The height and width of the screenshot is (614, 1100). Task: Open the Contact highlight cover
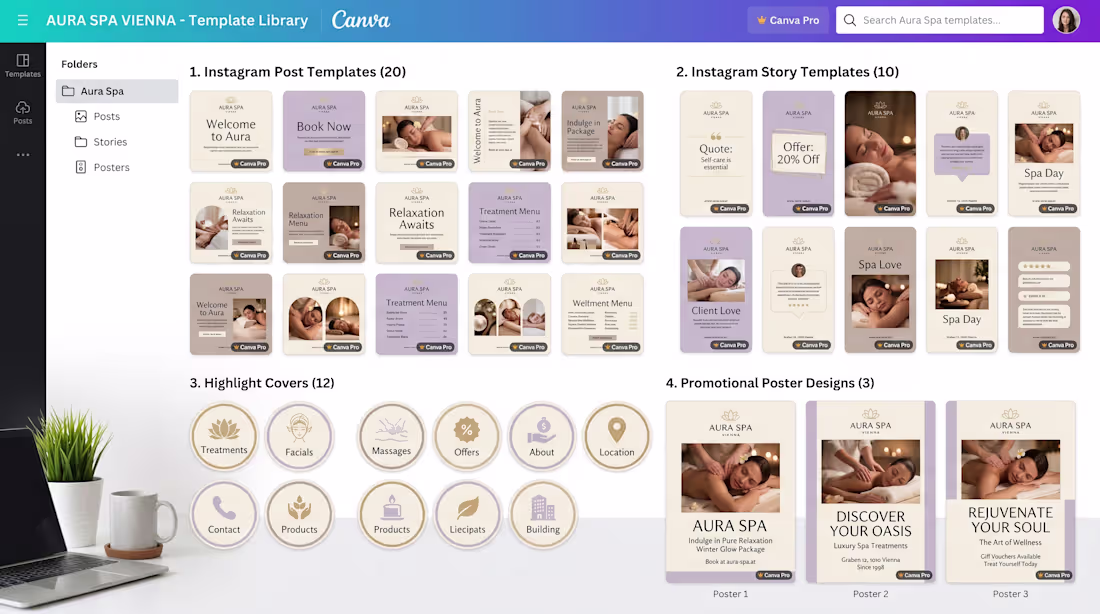tap(224, 514)
